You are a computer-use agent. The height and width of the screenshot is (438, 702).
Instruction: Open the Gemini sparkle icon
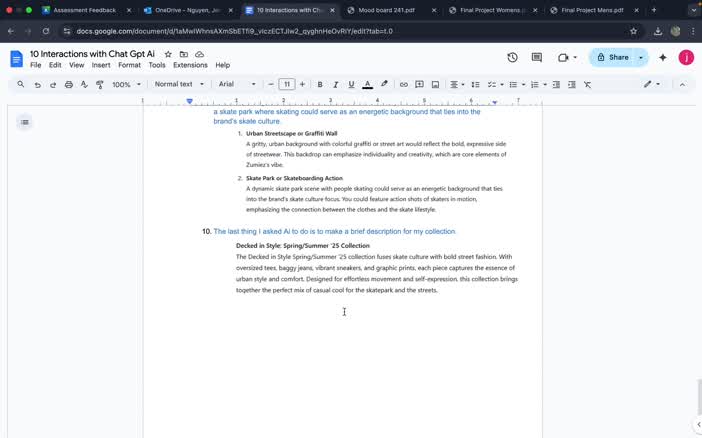tap(663, 57)
